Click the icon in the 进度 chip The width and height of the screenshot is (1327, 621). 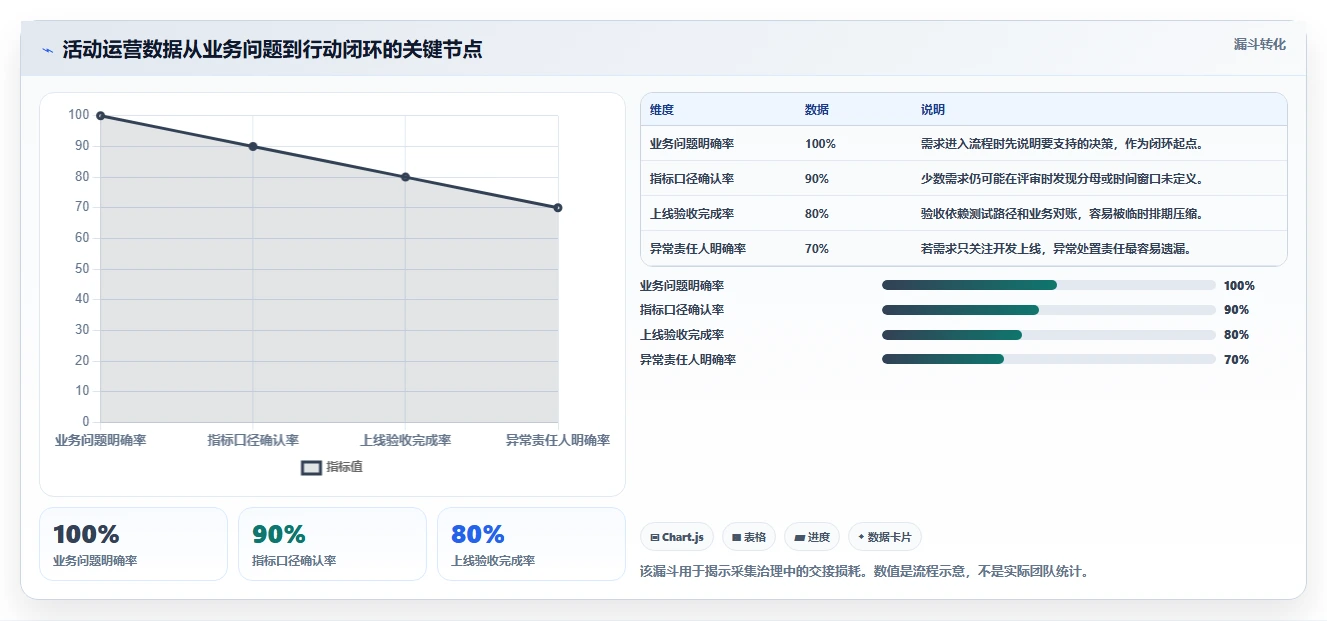(799, 538)
